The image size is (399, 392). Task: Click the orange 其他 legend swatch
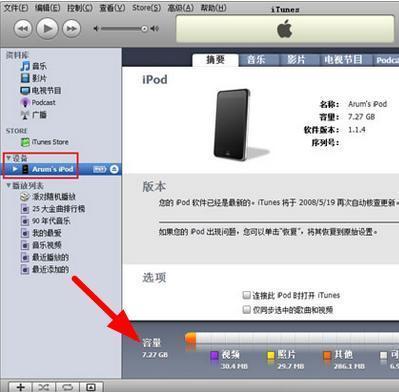(x=327, y=355)
